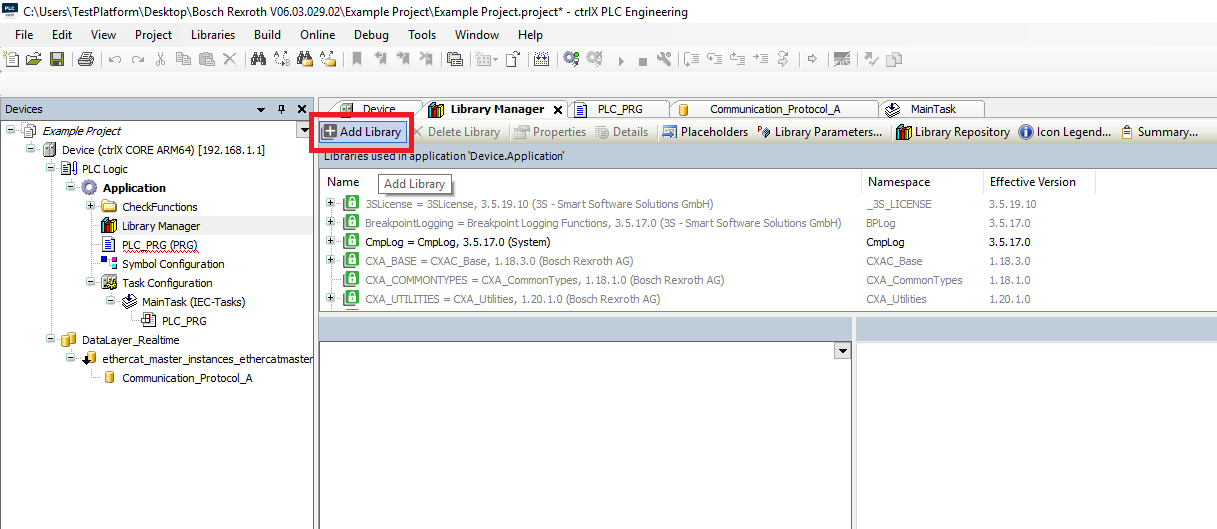The image size is (1217, 529).
Task: Pin the Devices panel with auto-hide icon
Action: pyautogui.click(x=281, y=109)
